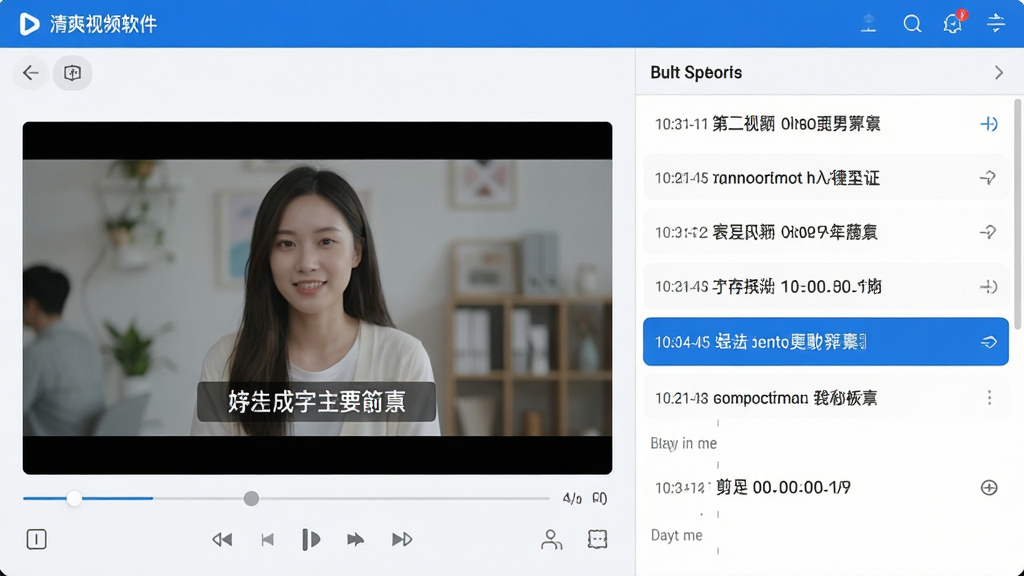Viewport: 1024px width, 576px height.
Task: Select the 10.21-13 compoctiman row
Action: coord(826,397)
